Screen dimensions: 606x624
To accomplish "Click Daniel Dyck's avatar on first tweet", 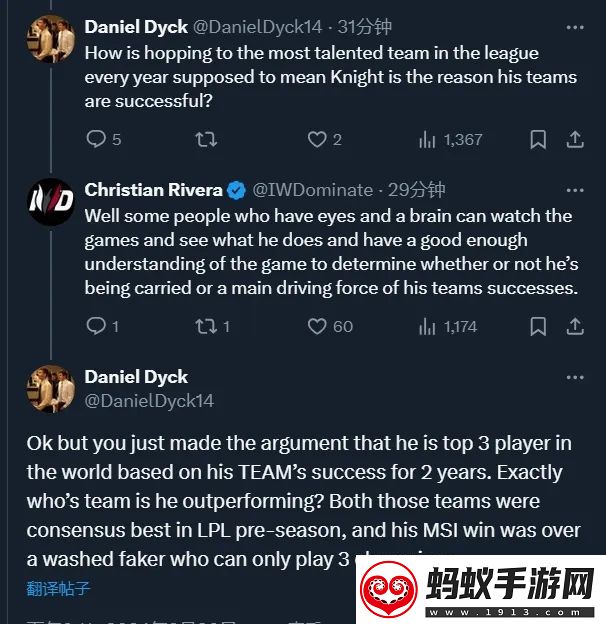I will [51, 39].
